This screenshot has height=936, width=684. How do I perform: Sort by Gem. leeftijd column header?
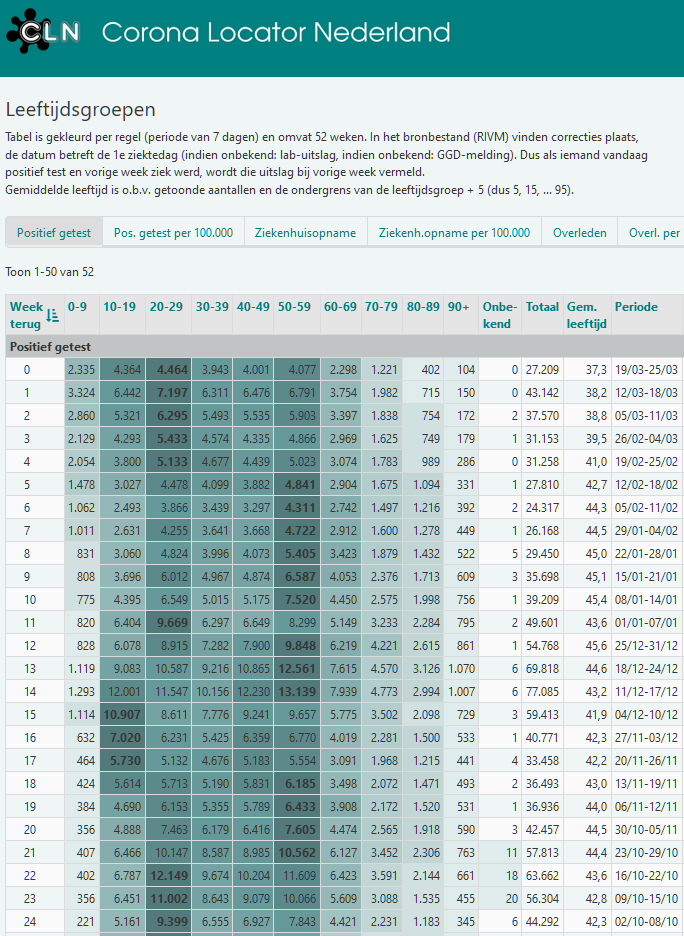(x=587, y=315)
